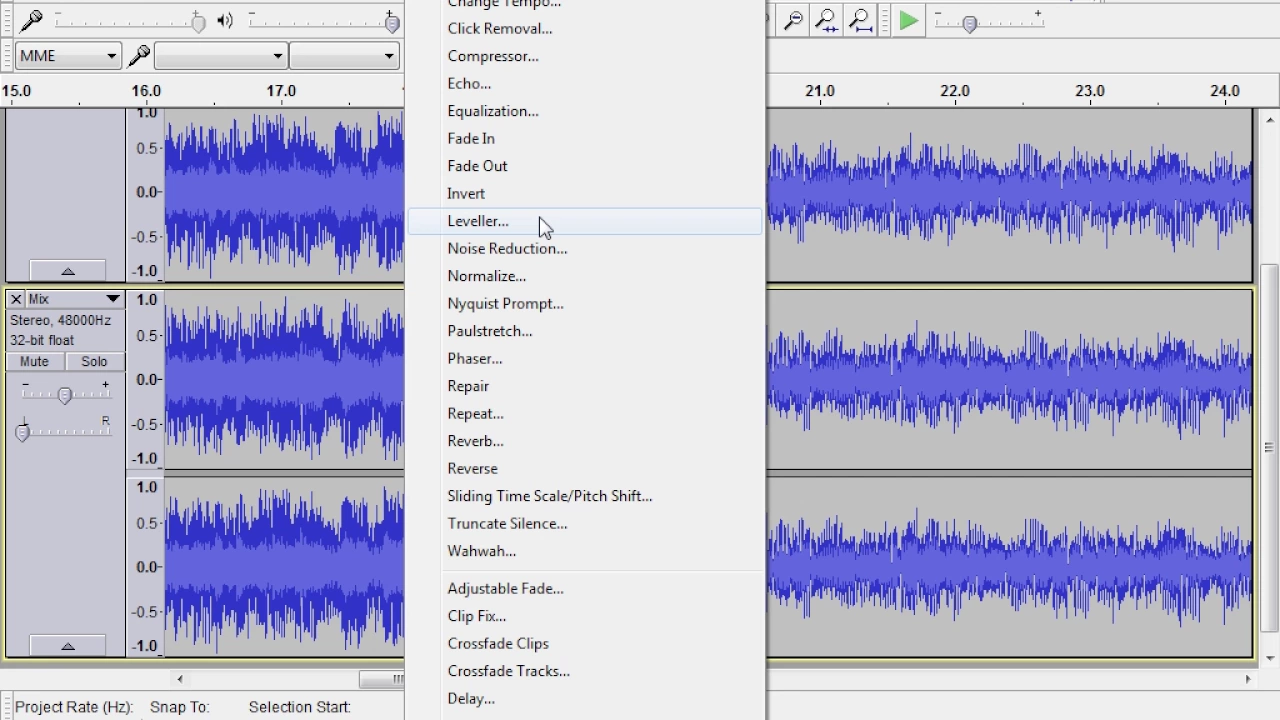Adjust the Mix track pan slider
This screenshot has width=1280, height=720.
[22, 432]
